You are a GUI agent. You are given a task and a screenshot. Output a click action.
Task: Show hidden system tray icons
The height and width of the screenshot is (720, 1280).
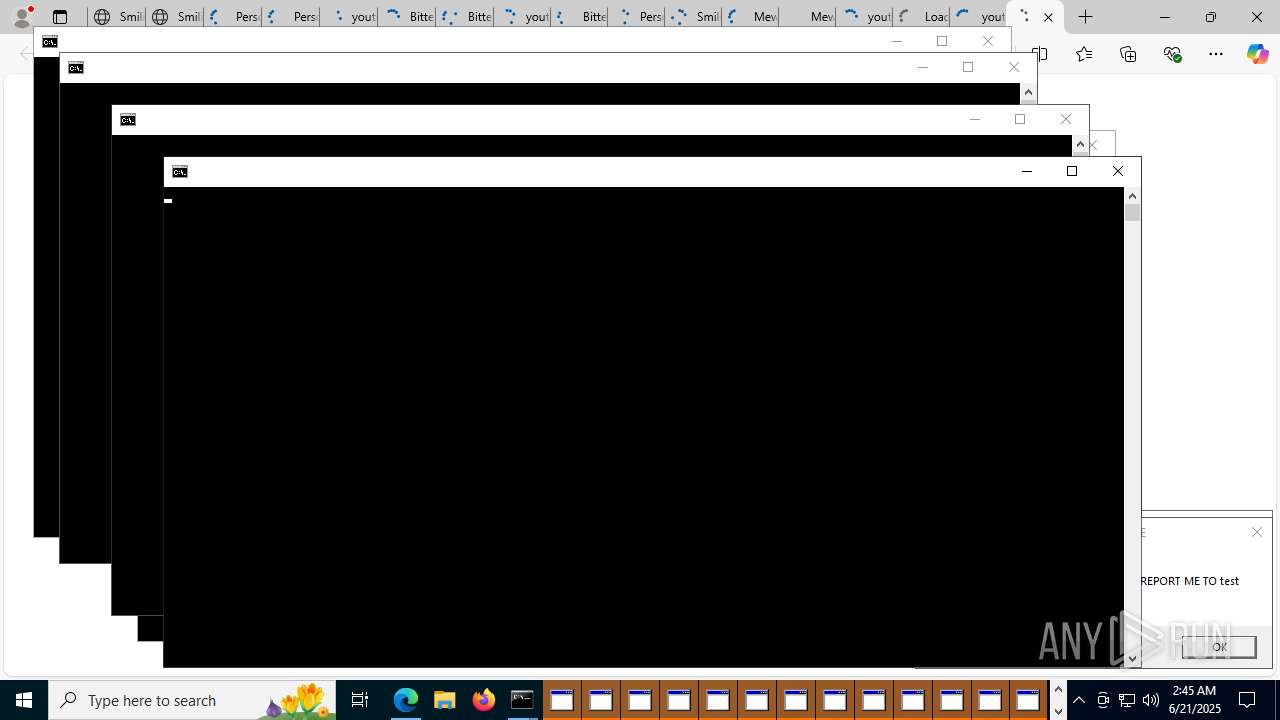coord(1079,700)
